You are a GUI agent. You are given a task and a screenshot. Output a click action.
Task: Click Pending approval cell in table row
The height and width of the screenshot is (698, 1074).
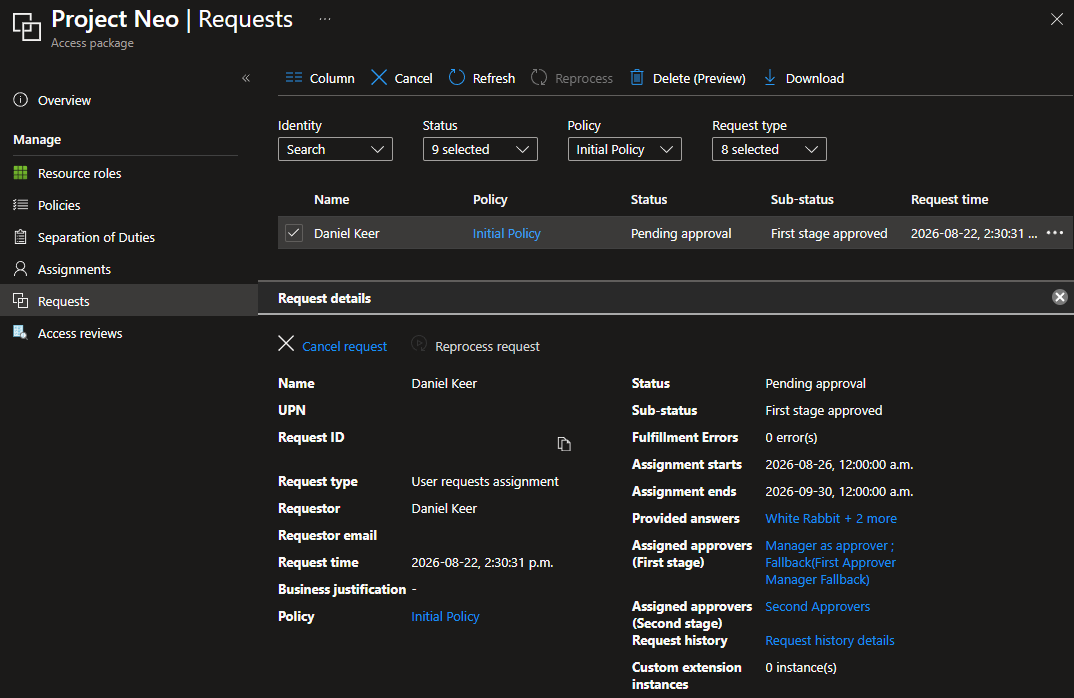coord(681,234)
